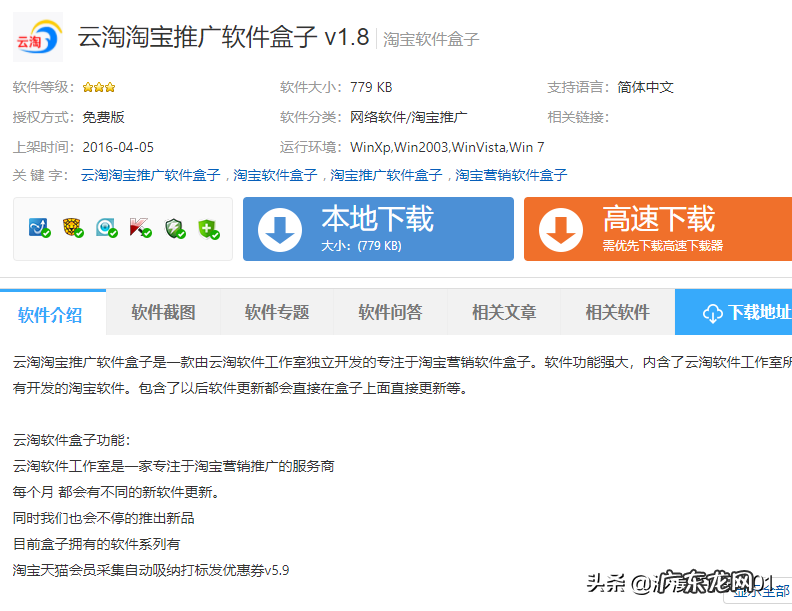Click the title 云淘淘宝推广软件盒子 v1.8
This screenshot has height=611, width=792.
click(x=223, y=37)
